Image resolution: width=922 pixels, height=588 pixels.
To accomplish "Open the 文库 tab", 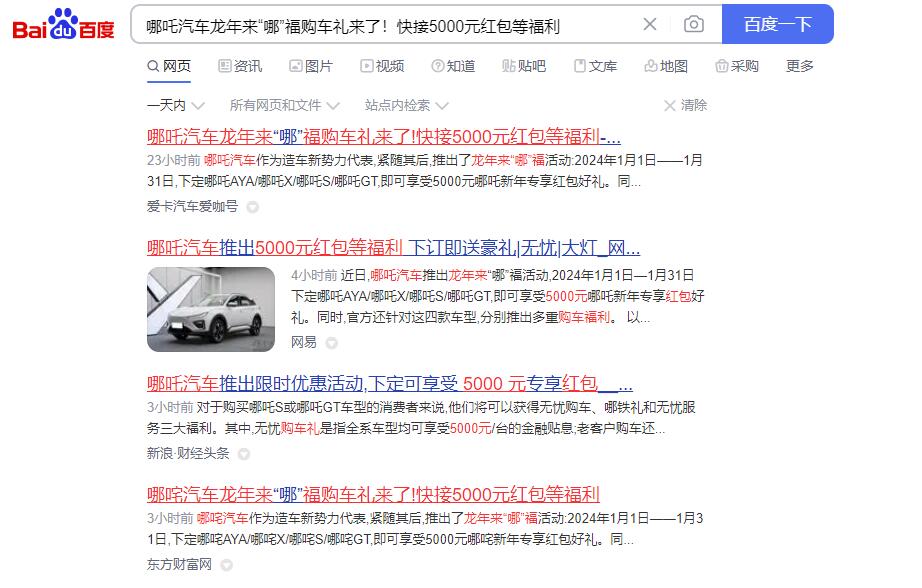I will point(596,66).
